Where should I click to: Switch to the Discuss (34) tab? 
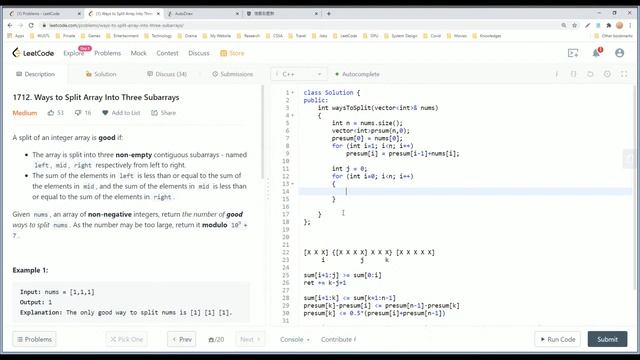(x=167, y=74)
